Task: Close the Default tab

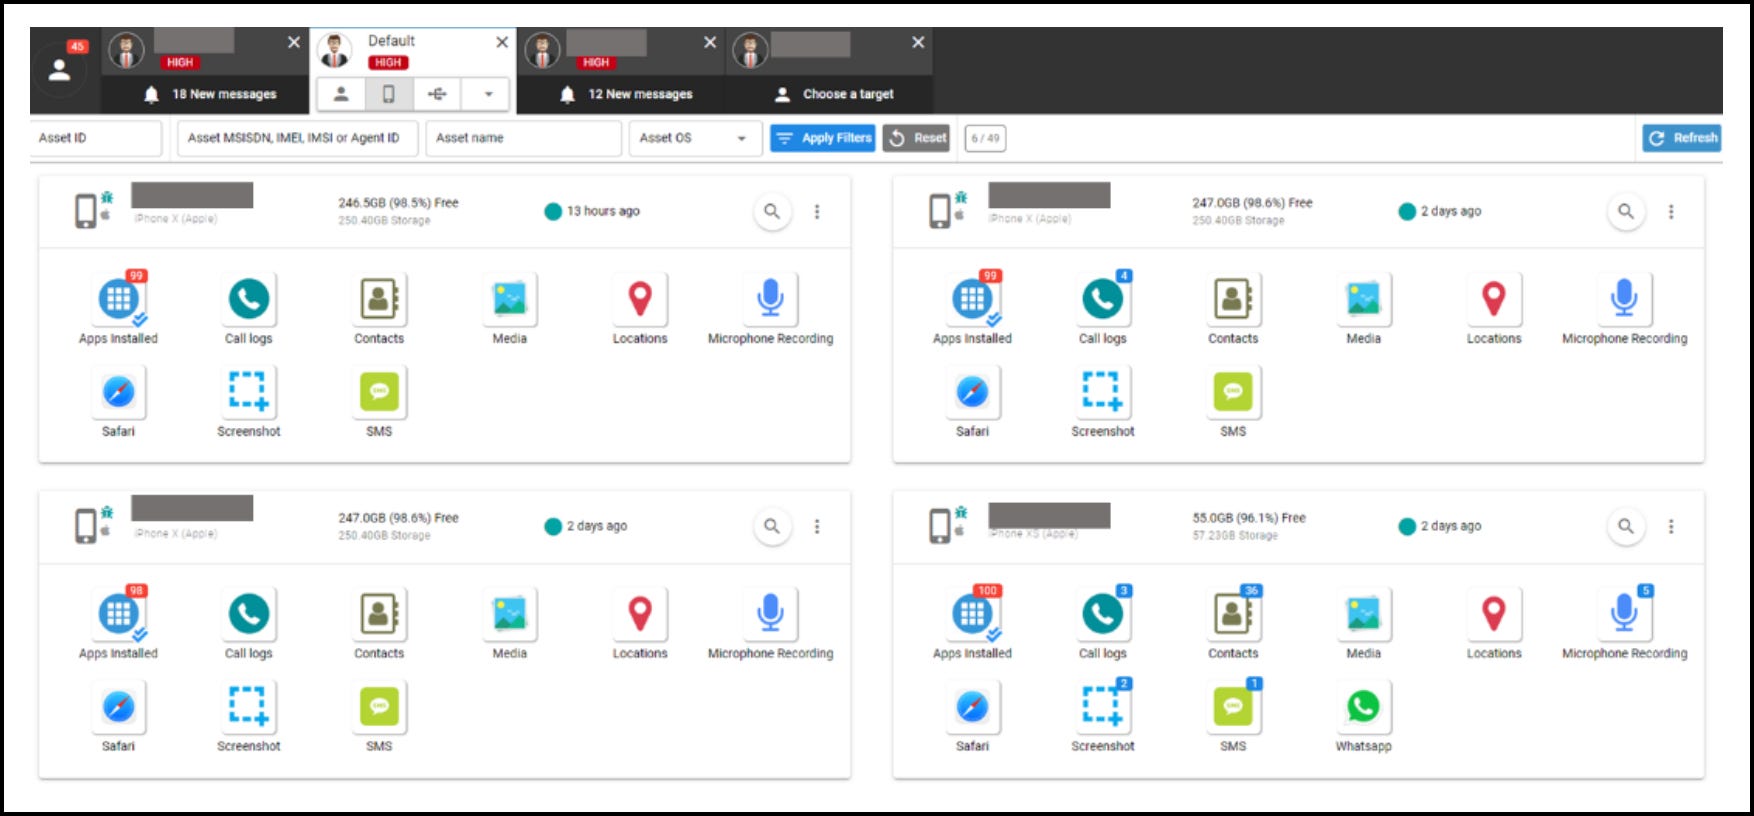Action: pyautogui.click(x=502, y=42)
